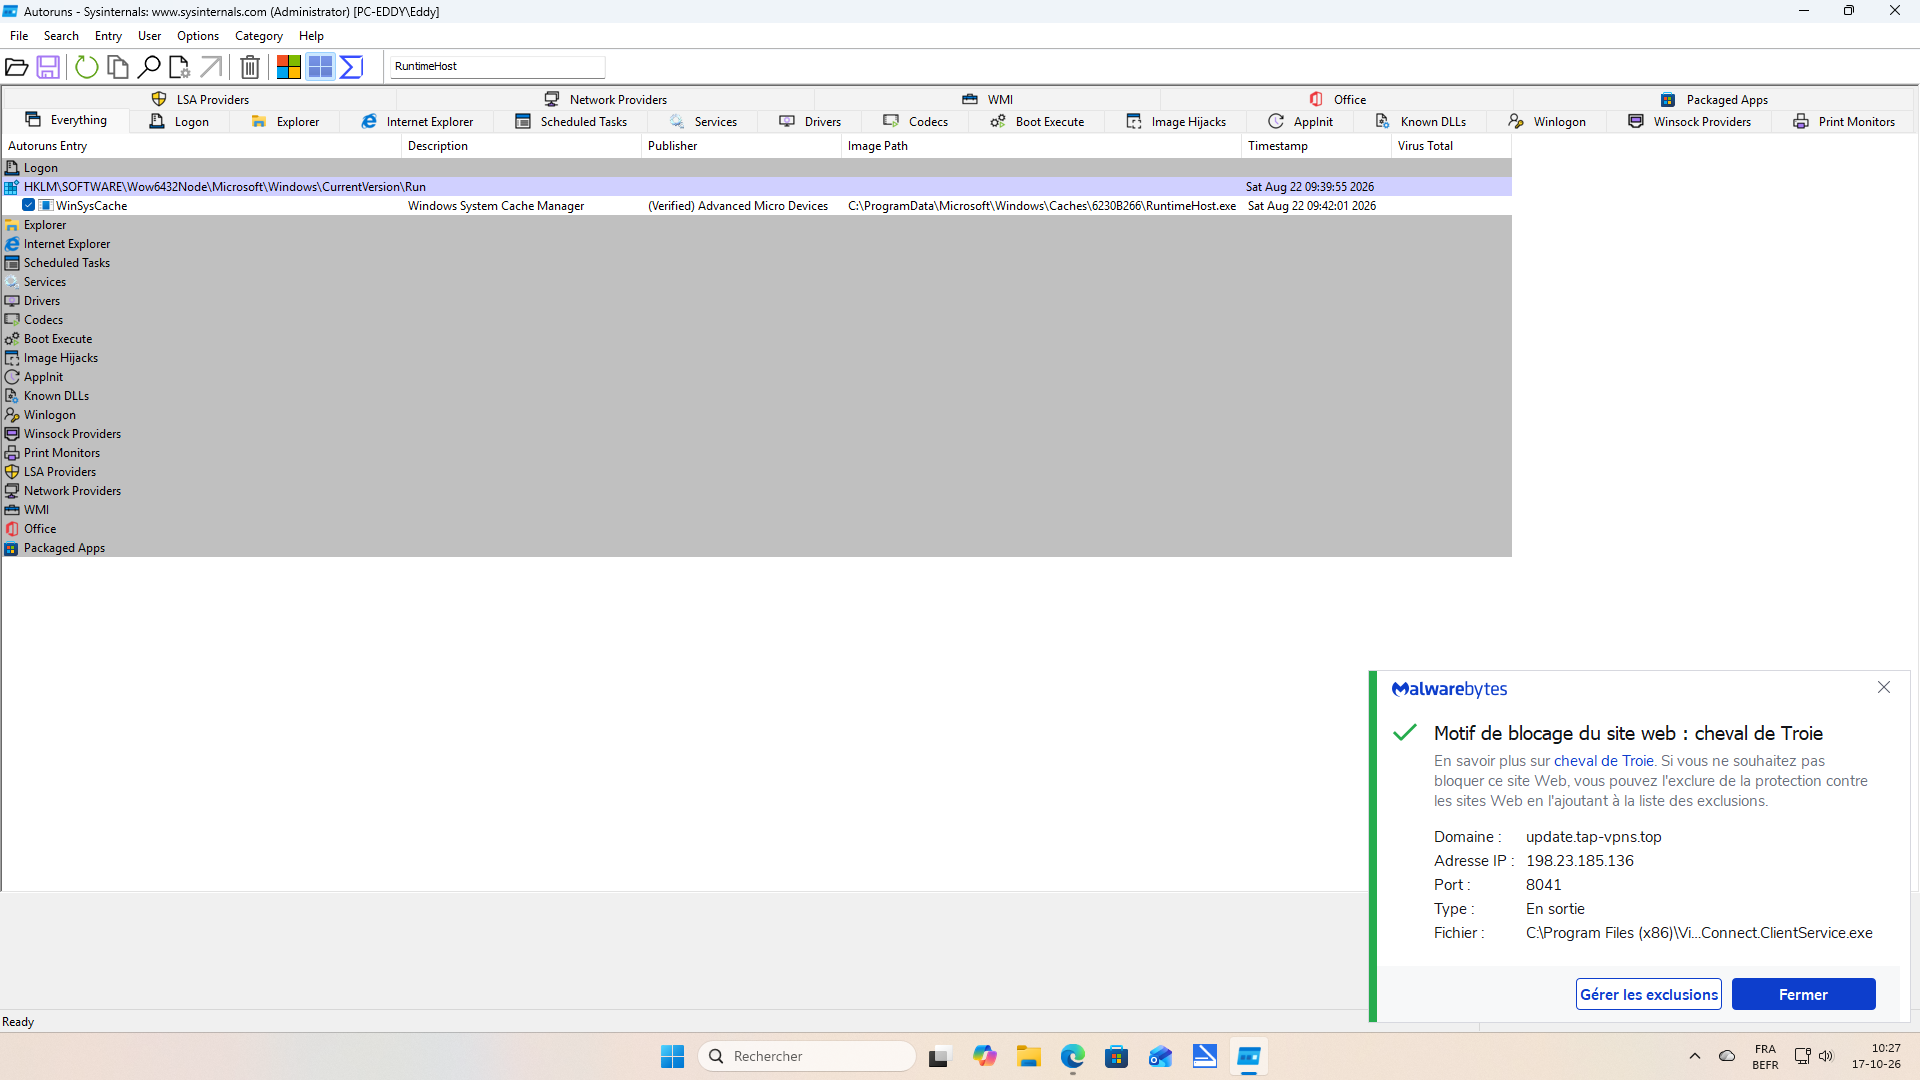Screen dimensions: 1920x1080
Task: Click the green Refresh icon in toolbar
Action: (87, 67)
